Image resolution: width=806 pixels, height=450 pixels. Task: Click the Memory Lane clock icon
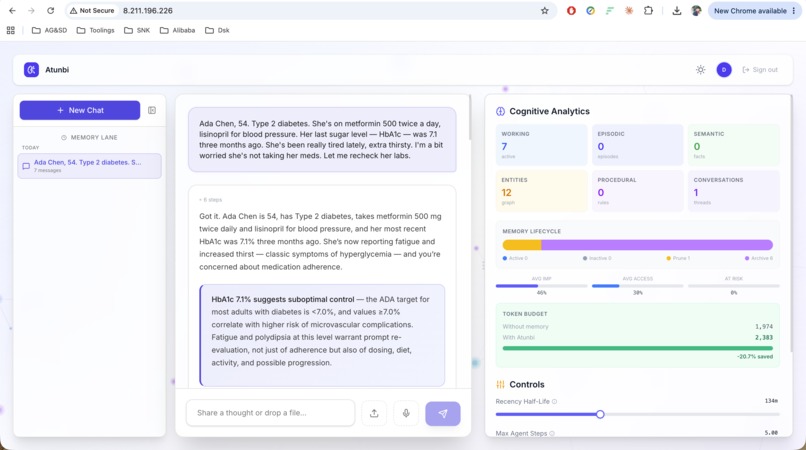pos(64,137)
